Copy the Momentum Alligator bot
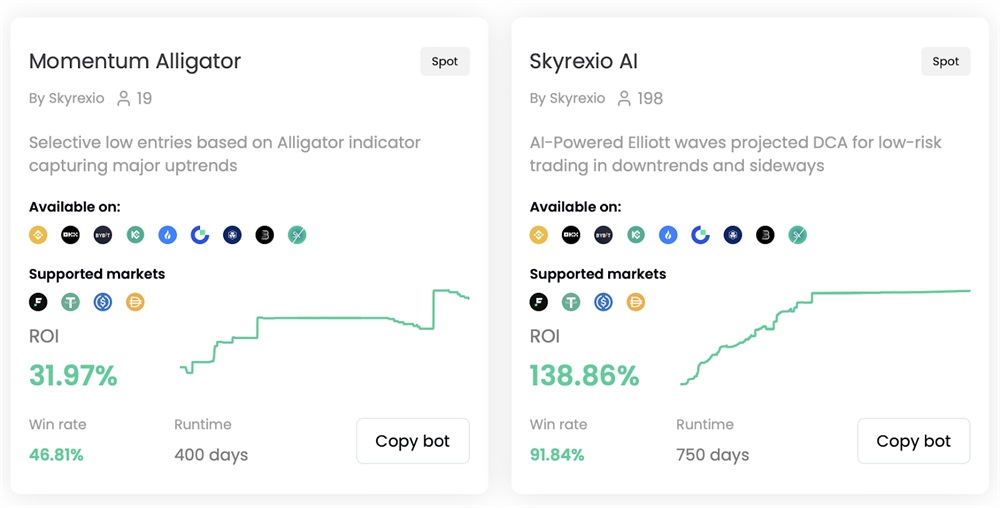 click(x=413, y=441)
